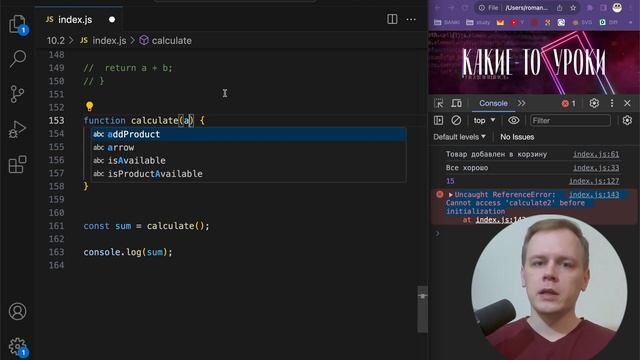Click the lightbulb quick-fix icon
Screen dimensions: 640x360
89,107
